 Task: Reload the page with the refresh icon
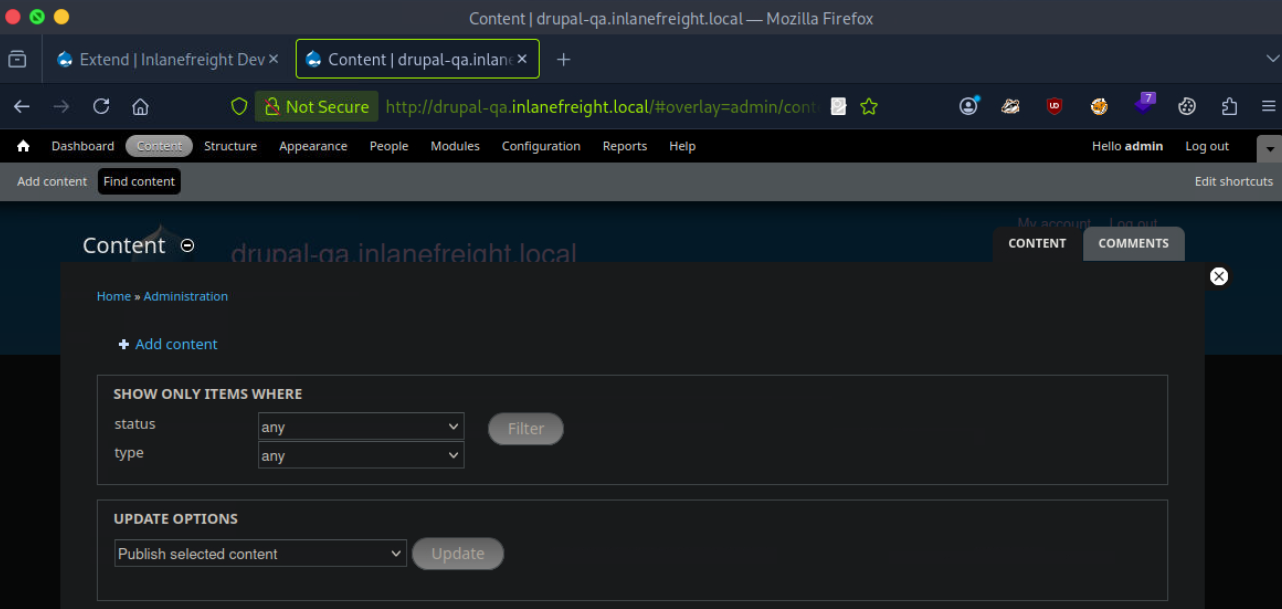pyautogui.click(x=101, y=106)
